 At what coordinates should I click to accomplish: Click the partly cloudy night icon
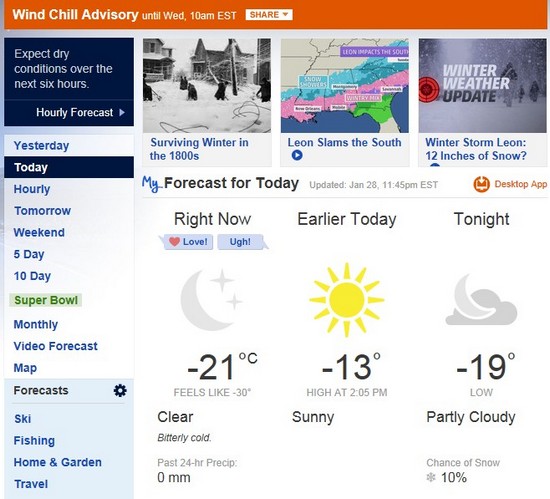click(481, 300)
